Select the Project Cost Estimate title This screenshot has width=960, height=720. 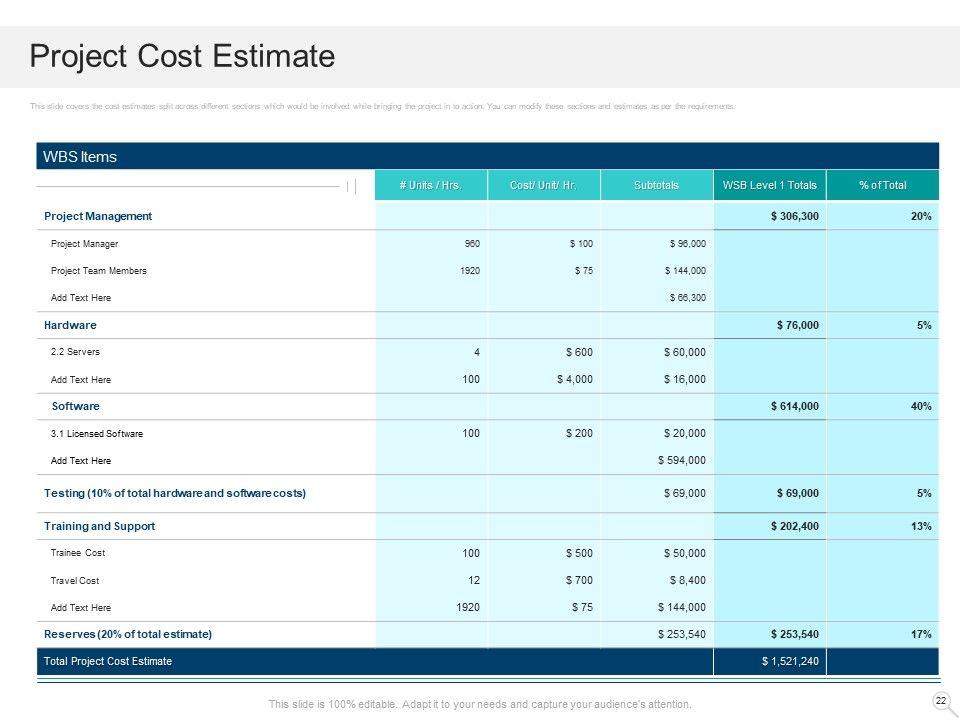(x=182, y=57)
